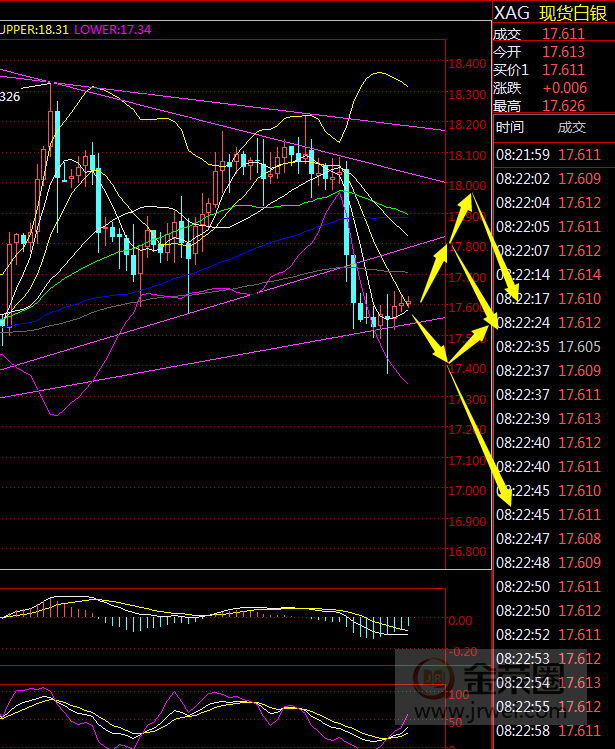Click the 0.00 MACD axis label

point(461,621)
